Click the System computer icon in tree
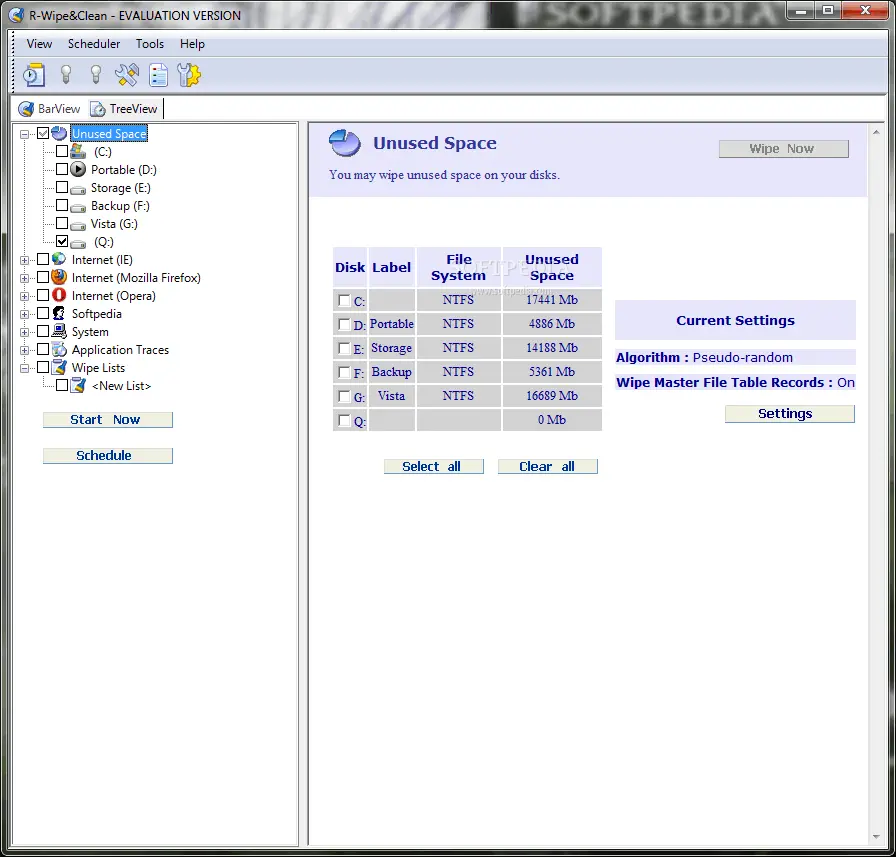 (59, 331)
